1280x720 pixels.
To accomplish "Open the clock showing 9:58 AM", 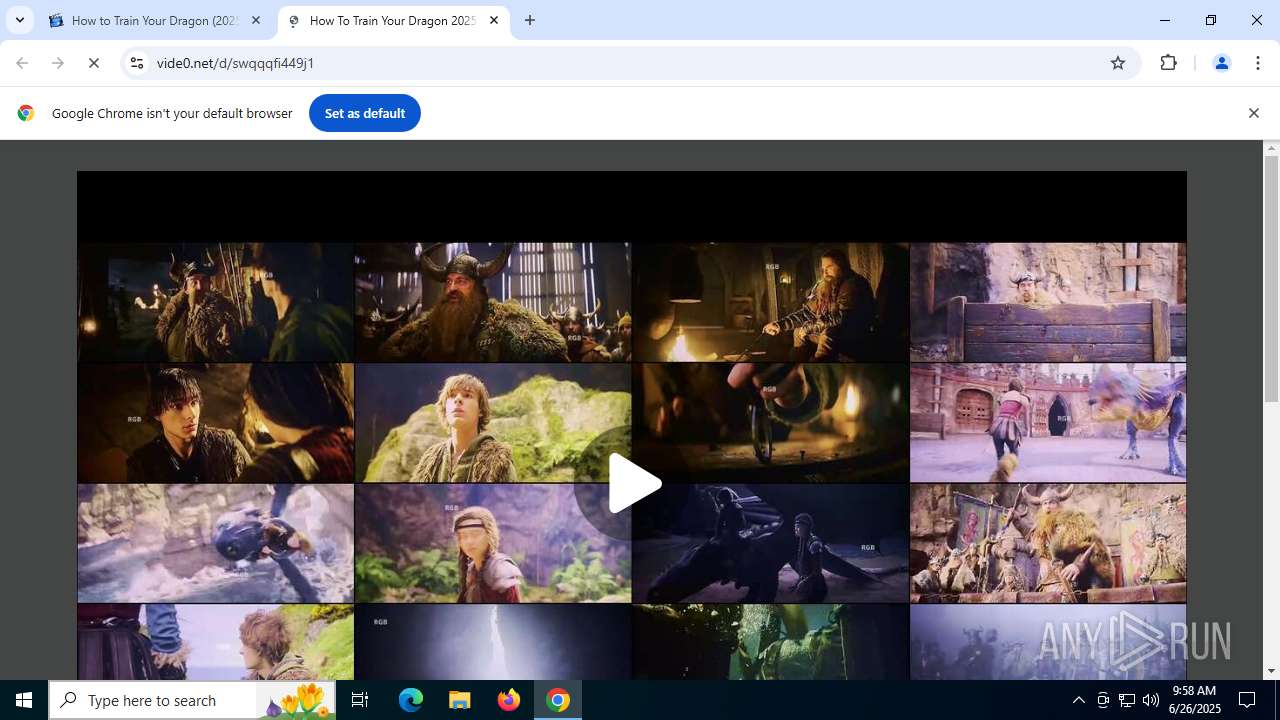I will [x=1196, y=700].
